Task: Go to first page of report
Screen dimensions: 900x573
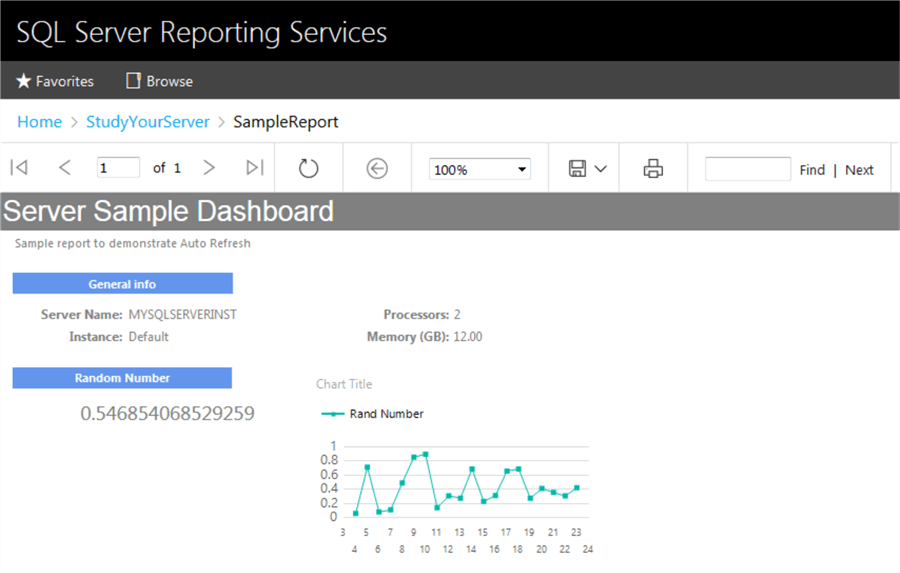Action: (19, 168)
